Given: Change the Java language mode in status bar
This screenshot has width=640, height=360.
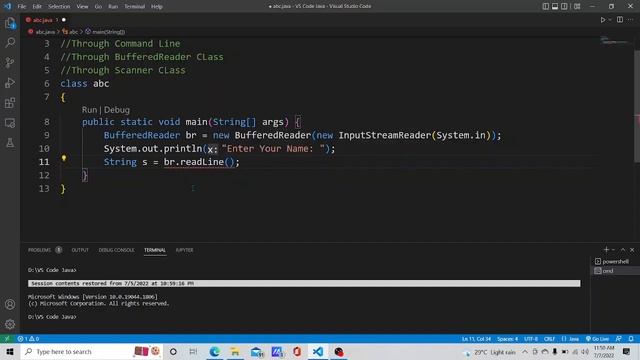Looking at the screenshot, I should [574, 339].
